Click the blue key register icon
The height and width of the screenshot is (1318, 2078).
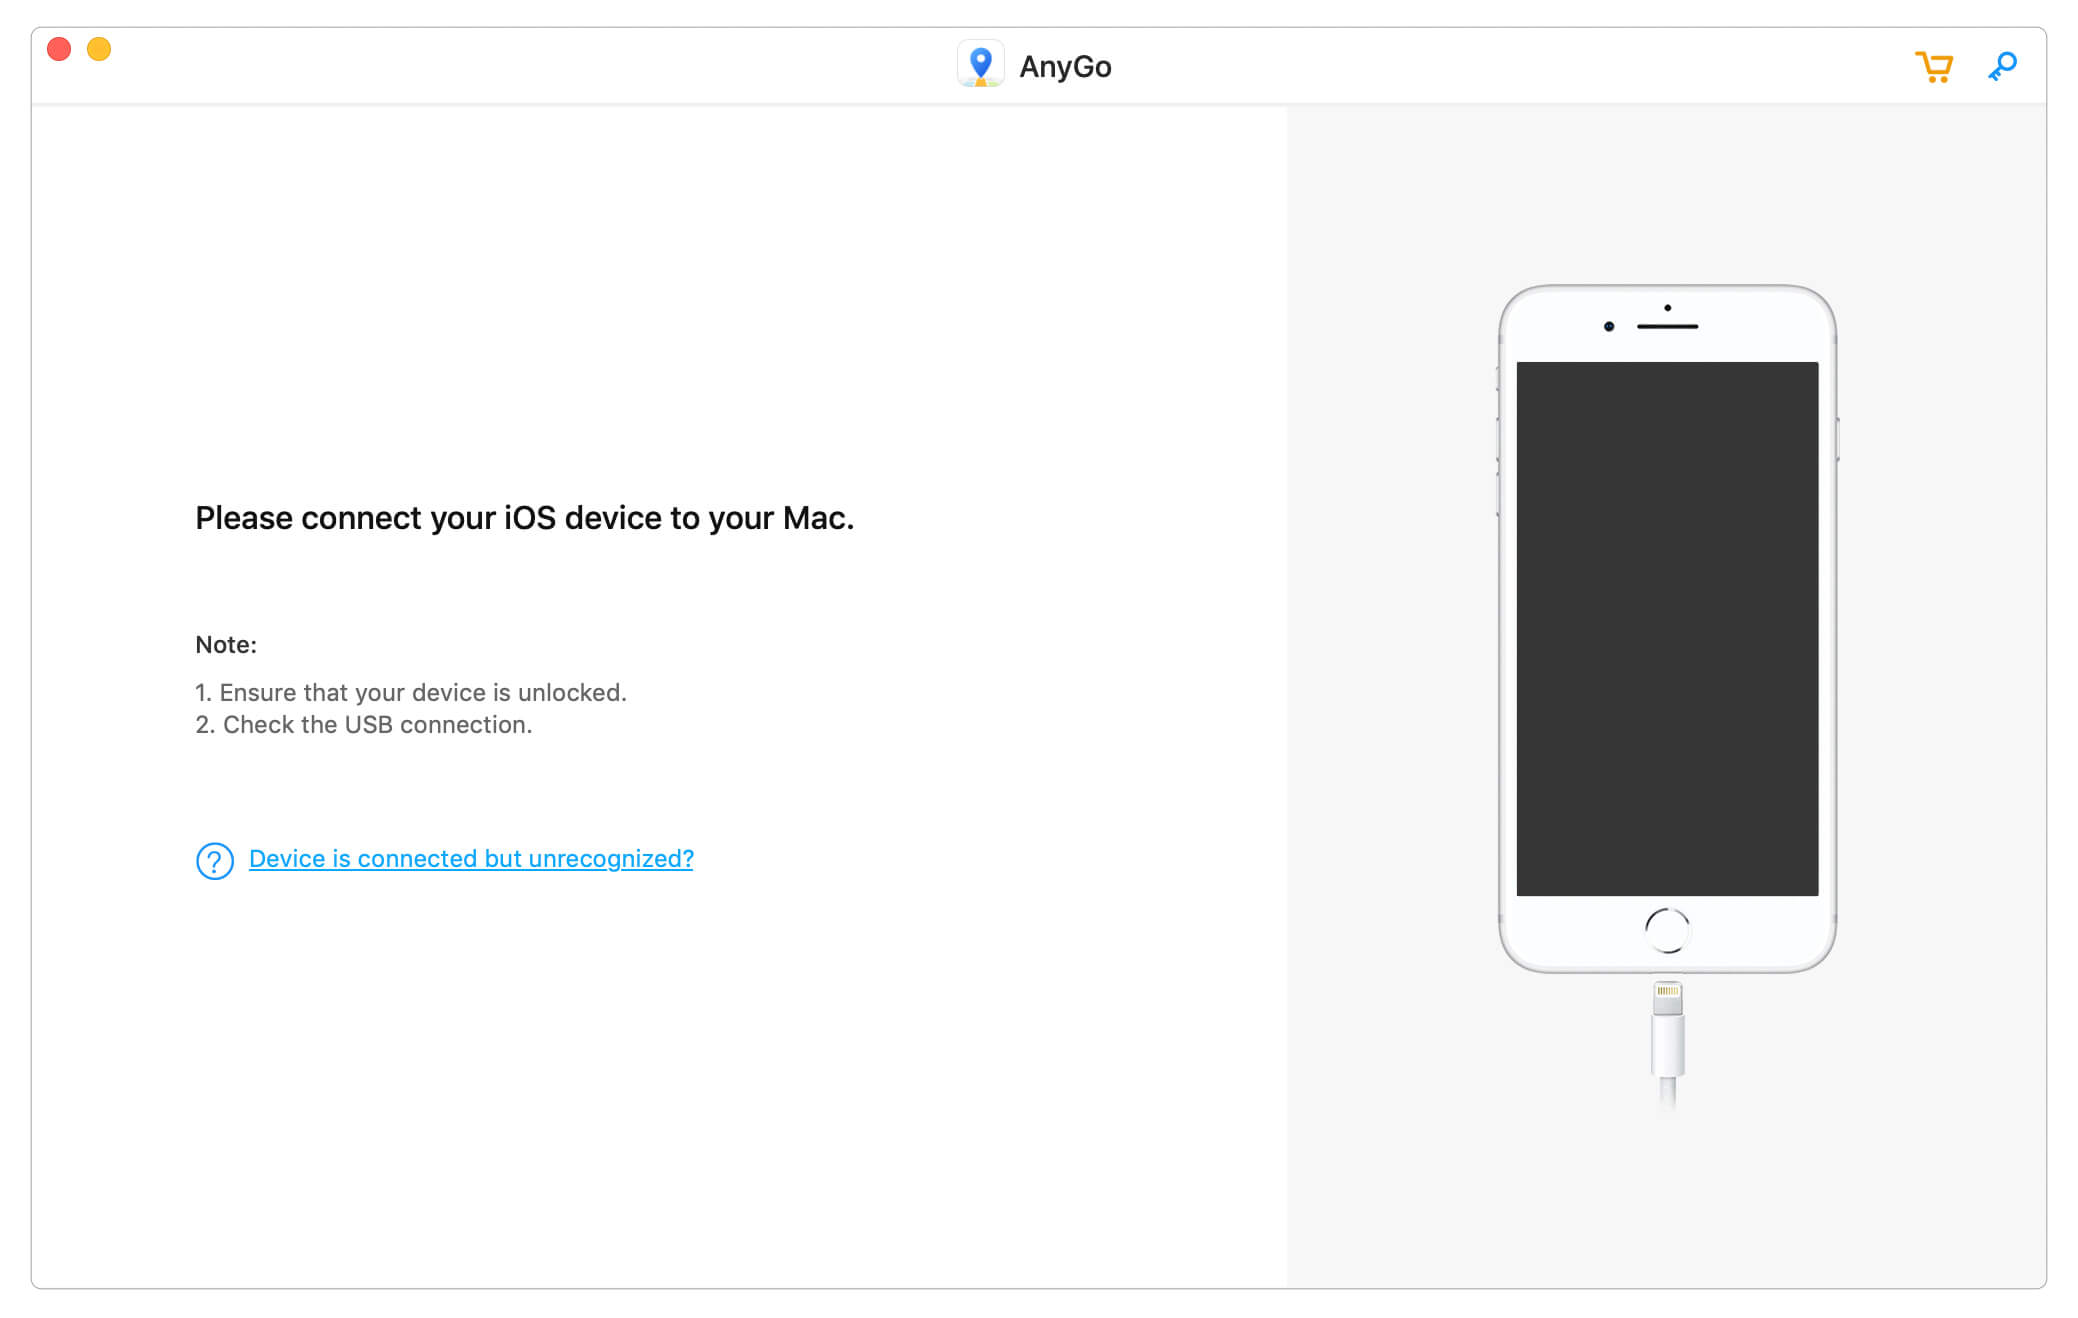click(x=2002, y=67)
